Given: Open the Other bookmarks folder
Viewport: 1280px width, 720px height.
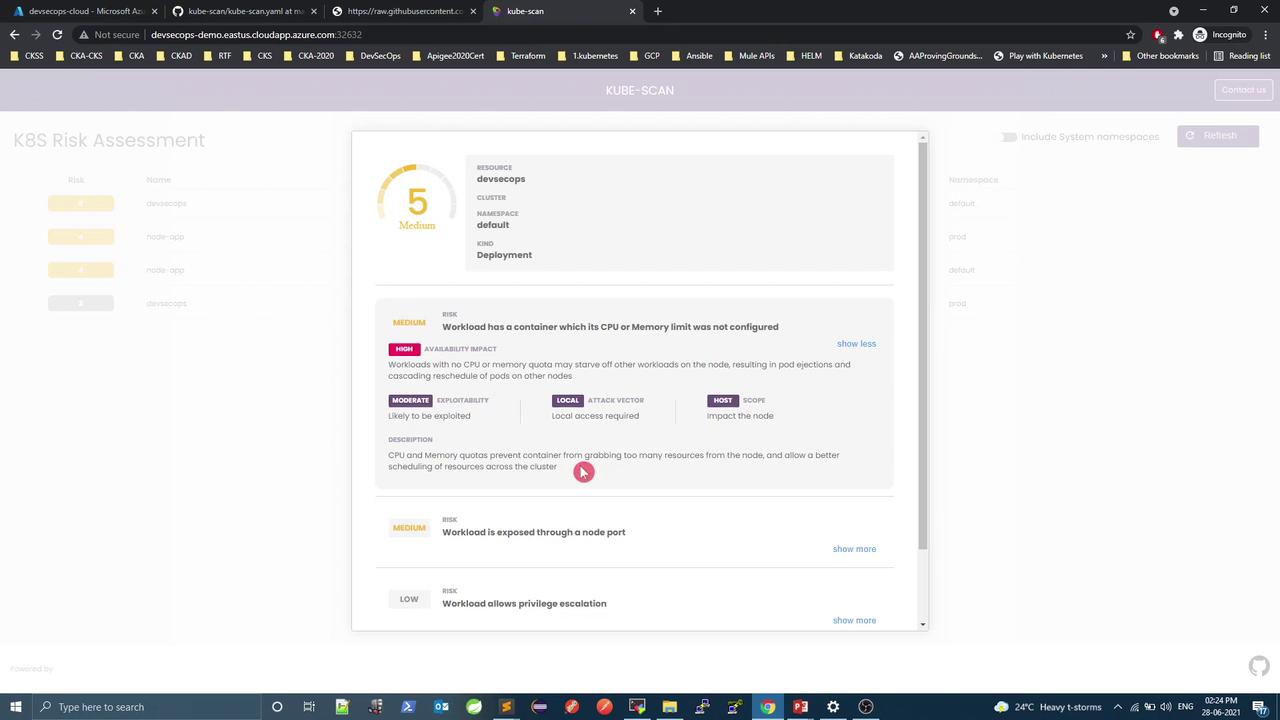Looking at the screenshot, I should tap(1160, 56).
